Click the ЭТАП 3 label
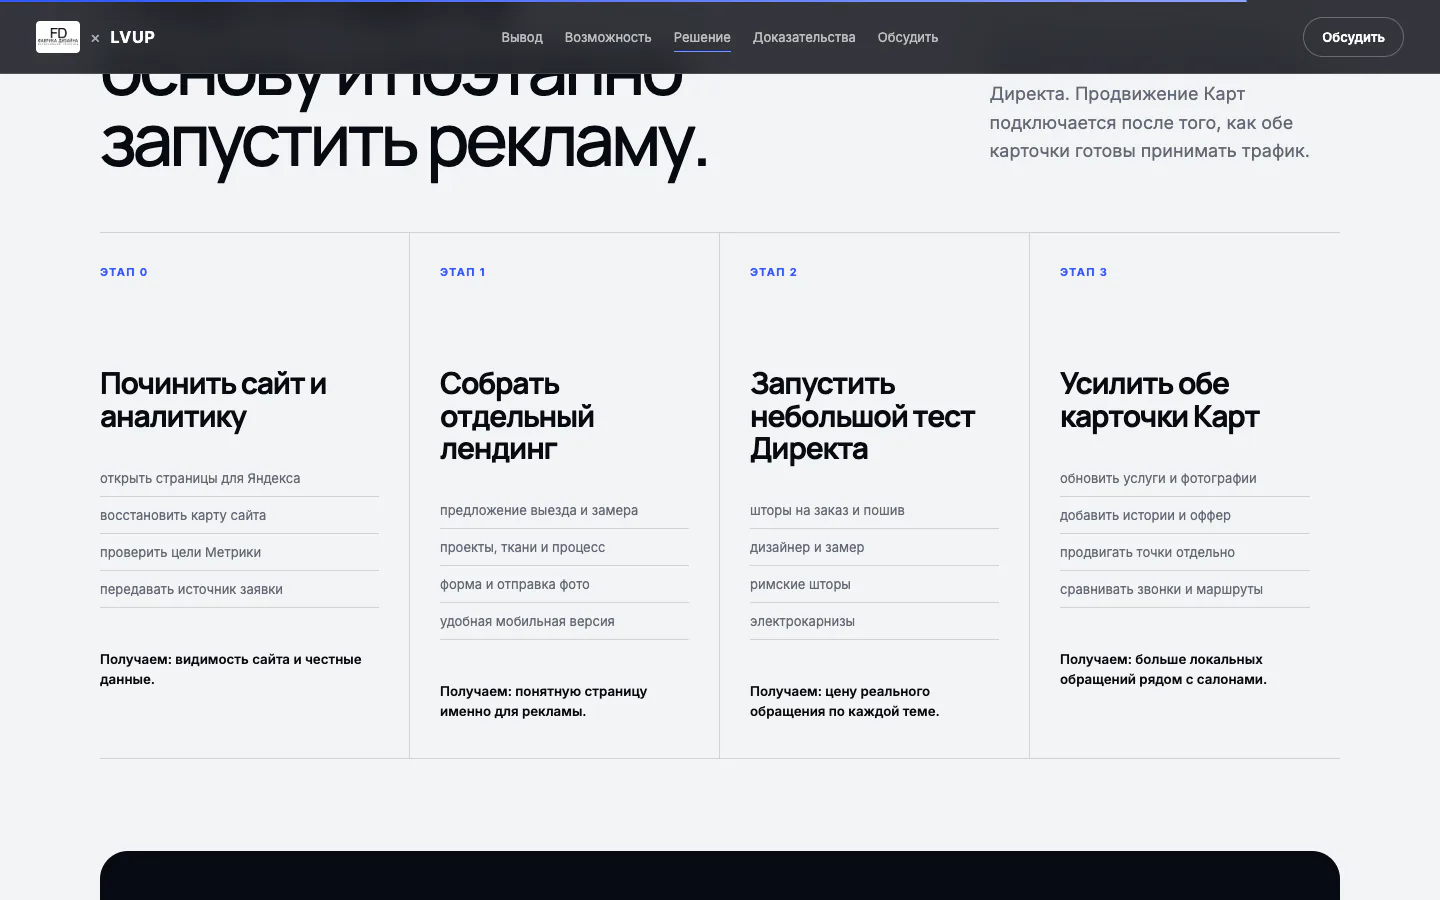The image size is (1440, 900). coord(1084,272)
